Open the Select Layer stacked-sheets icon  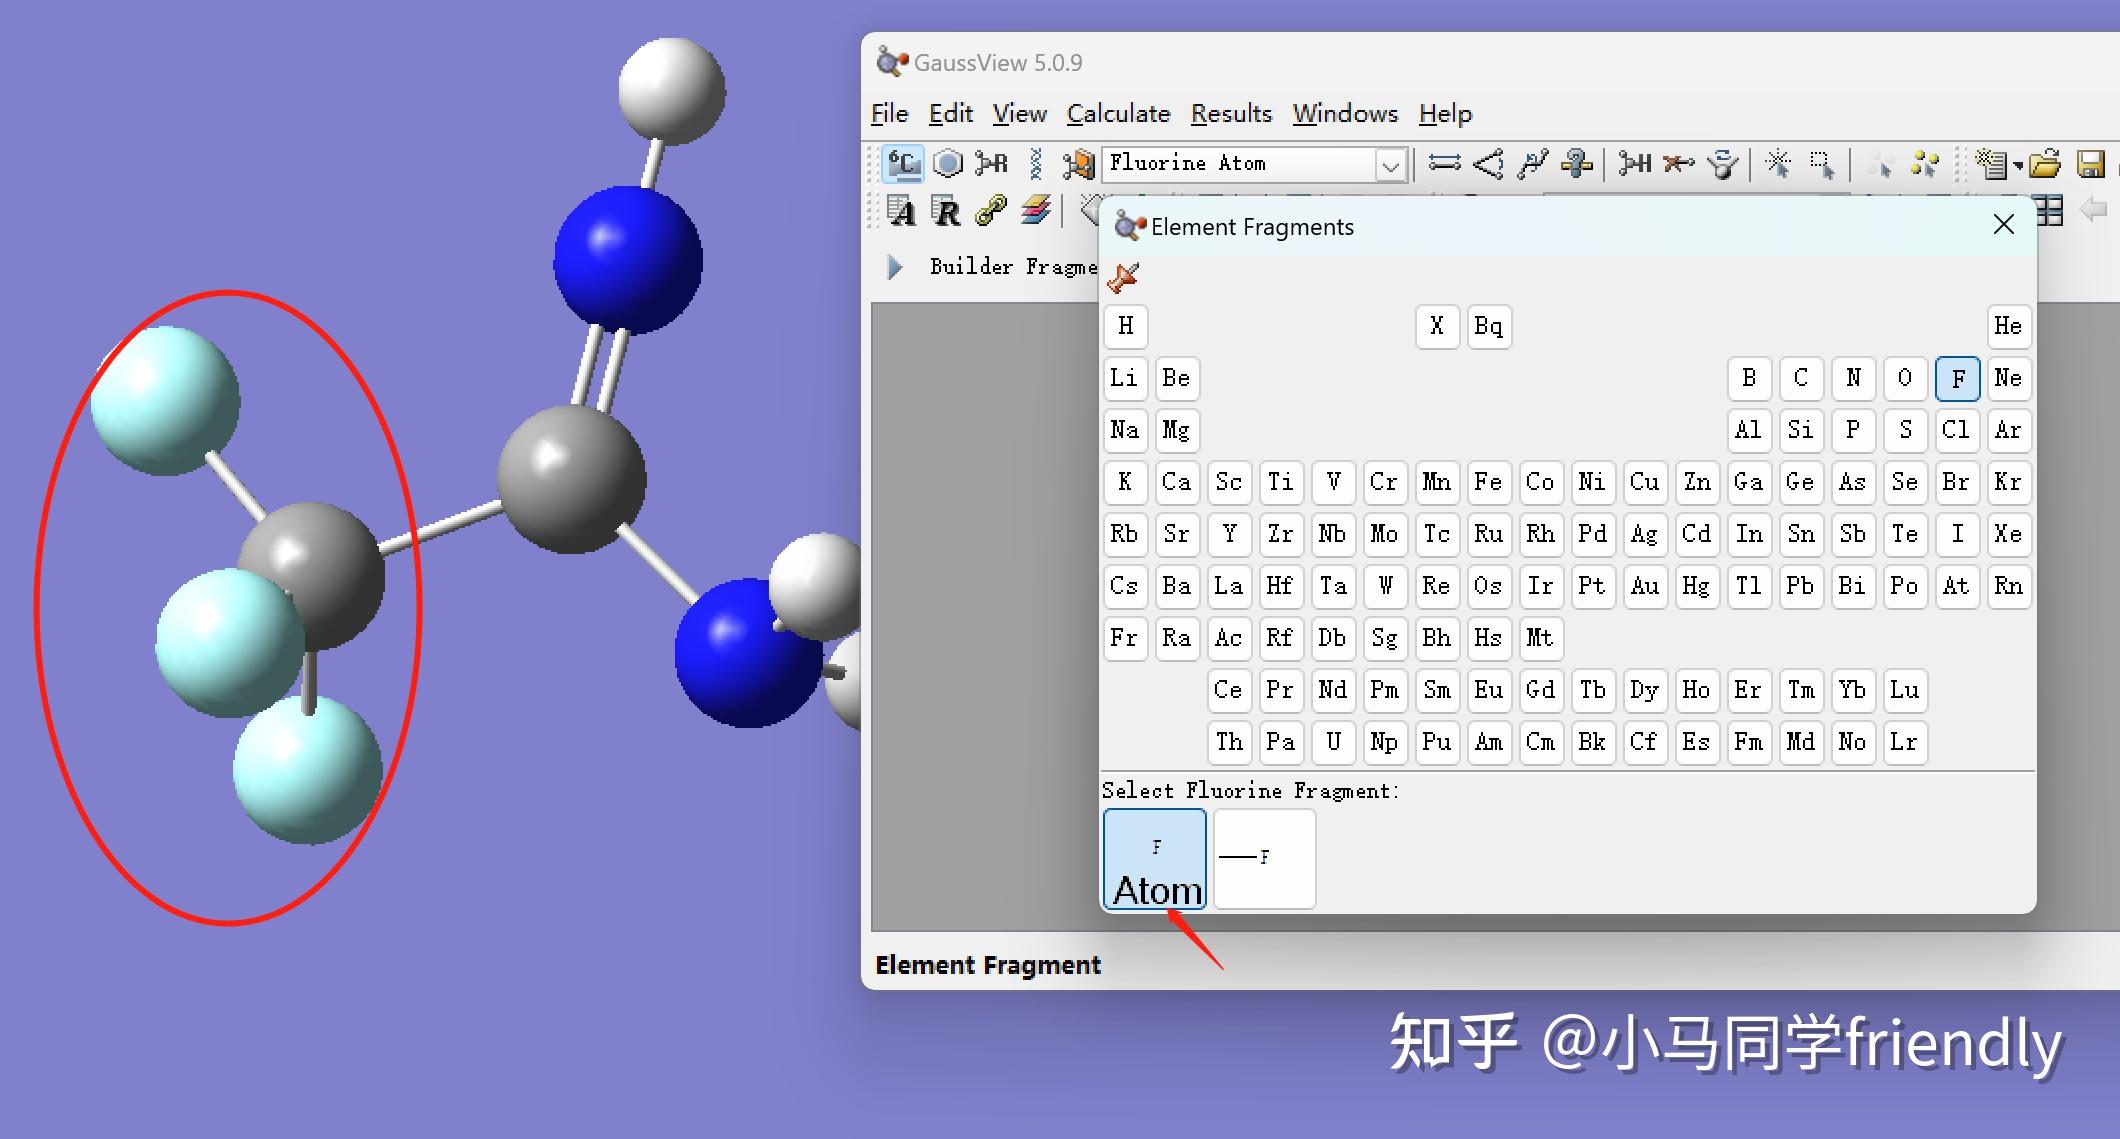(1036, 211)
